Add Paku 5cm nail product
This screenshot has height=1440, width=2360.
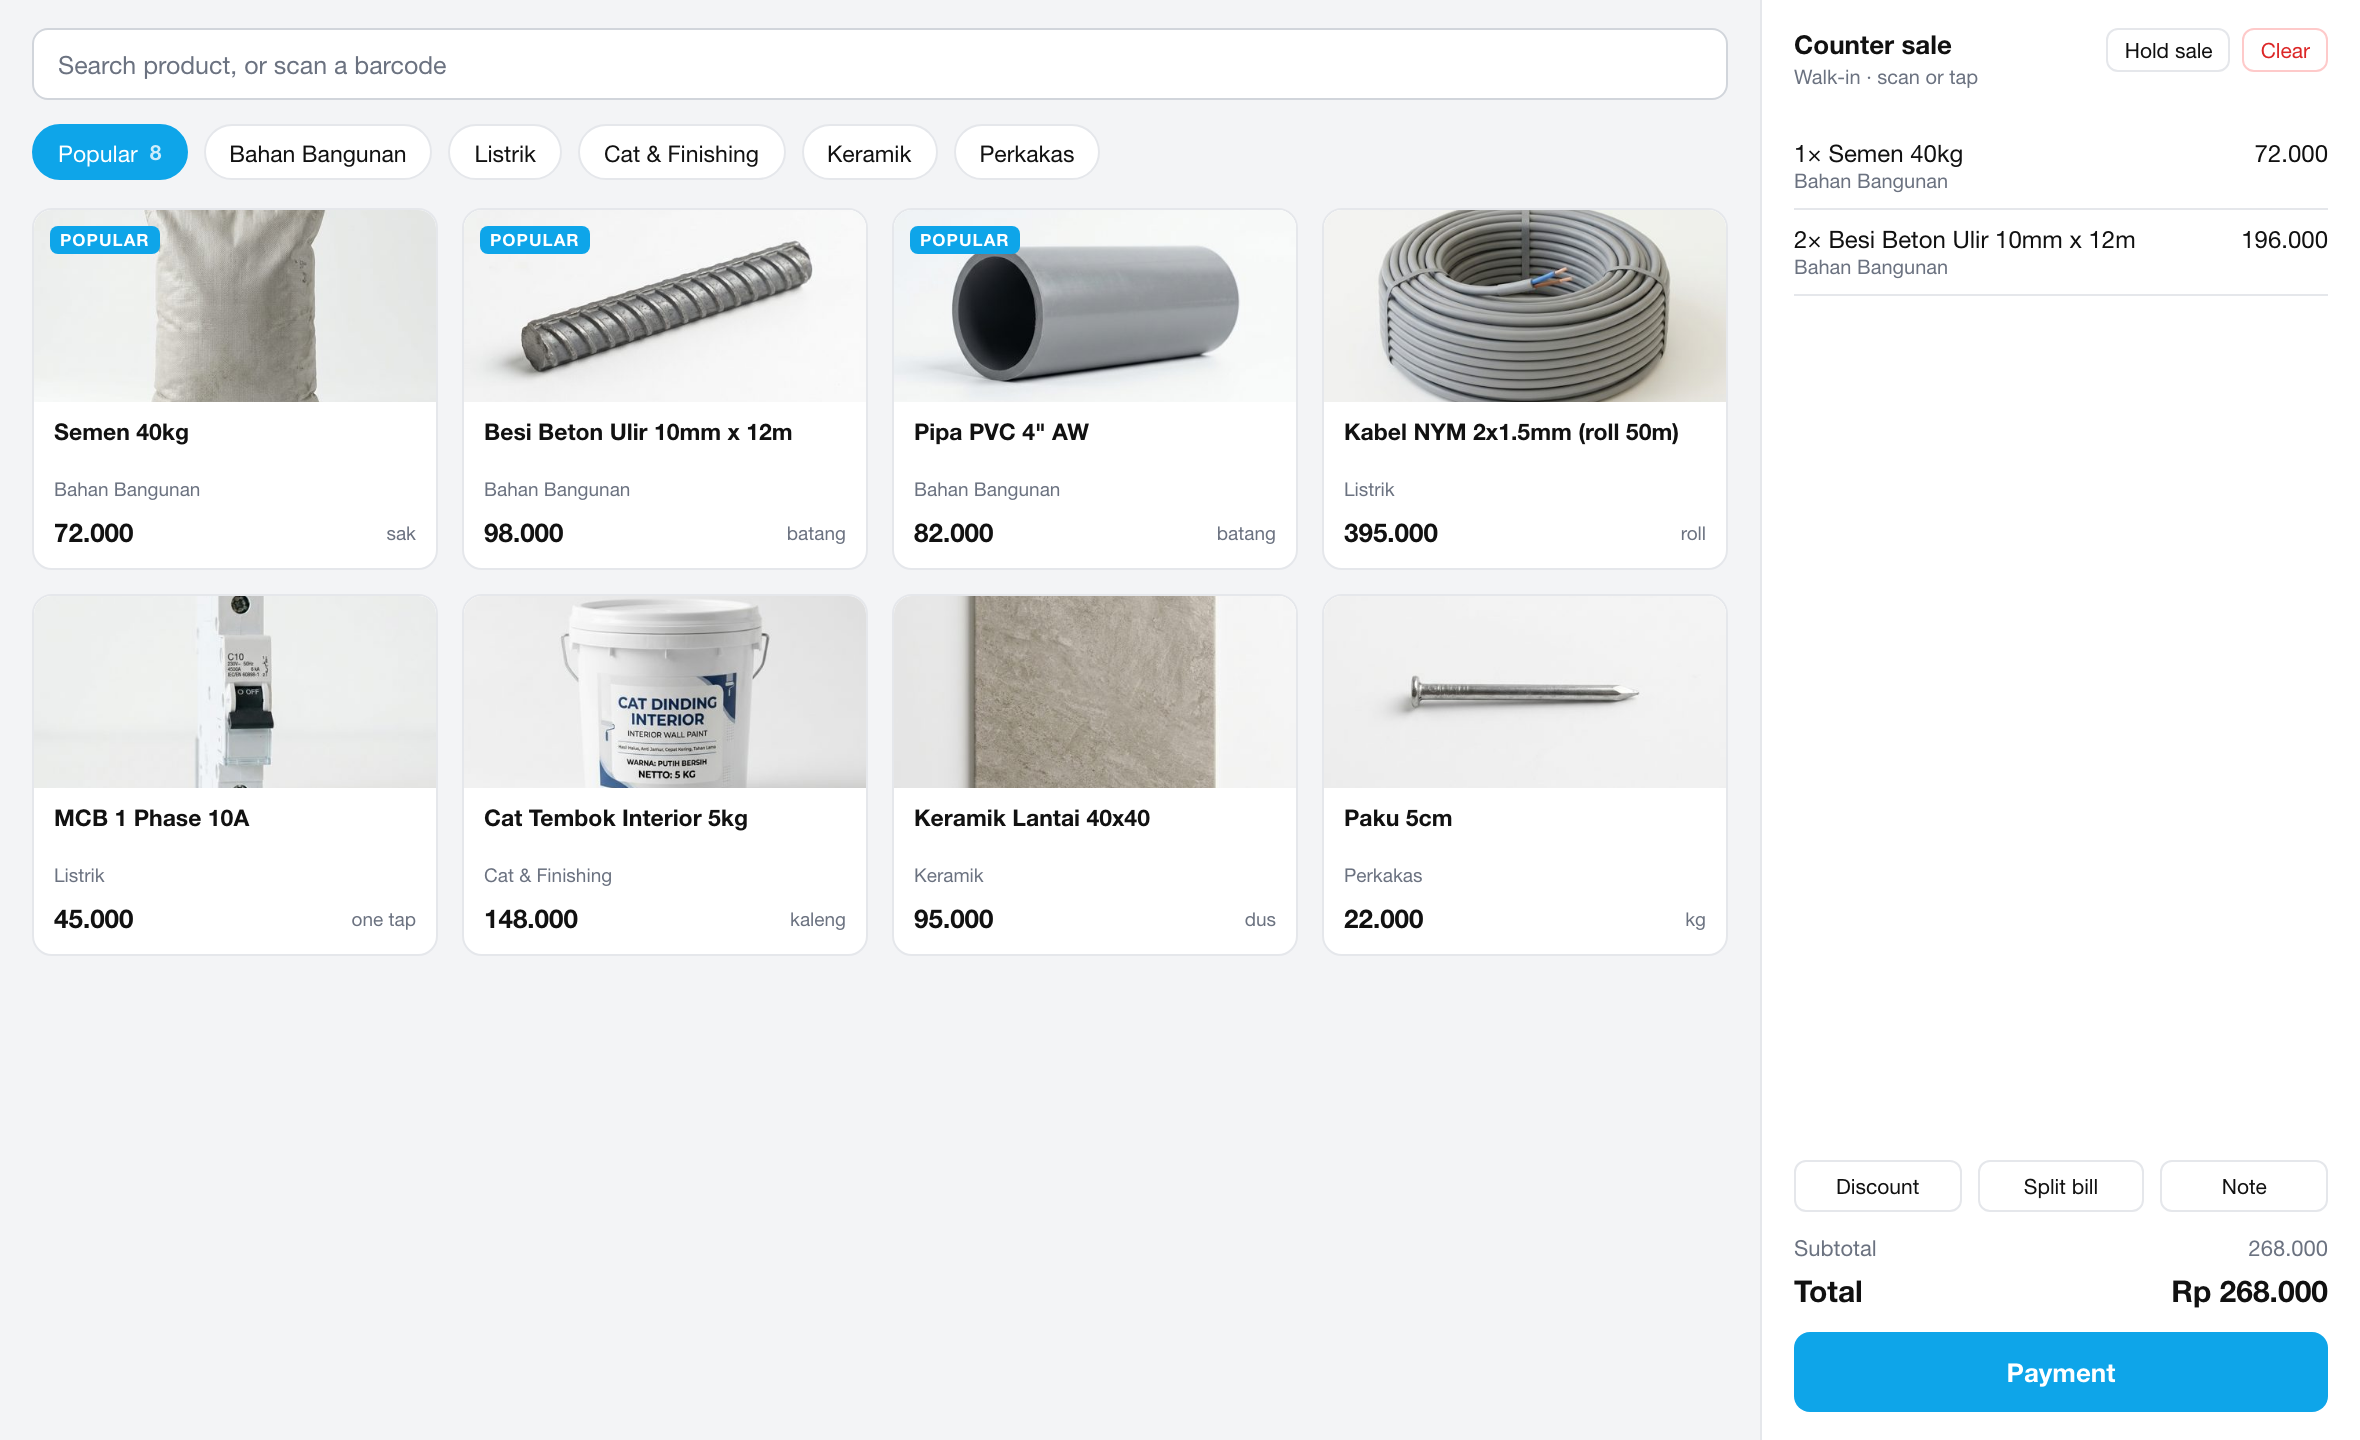[1525, 775]
